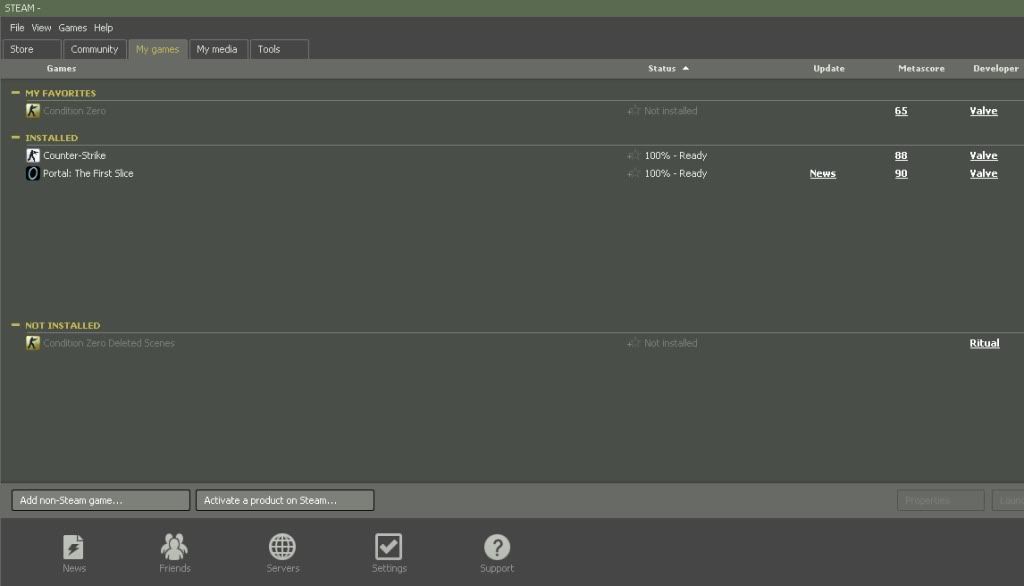Click Portal's 100% - Ready status
The height and width of the screenshot is (586, 1024).
[676, 174]
